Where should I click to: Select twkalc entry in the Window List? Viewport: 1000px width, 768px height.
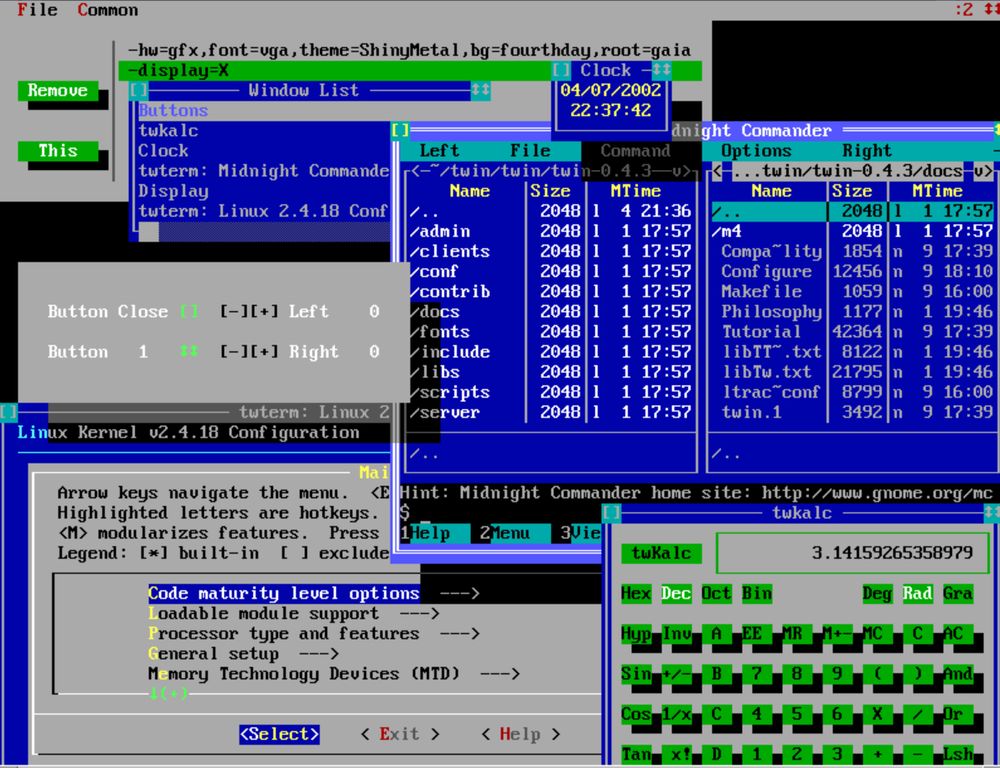click(x=264, y=131)
